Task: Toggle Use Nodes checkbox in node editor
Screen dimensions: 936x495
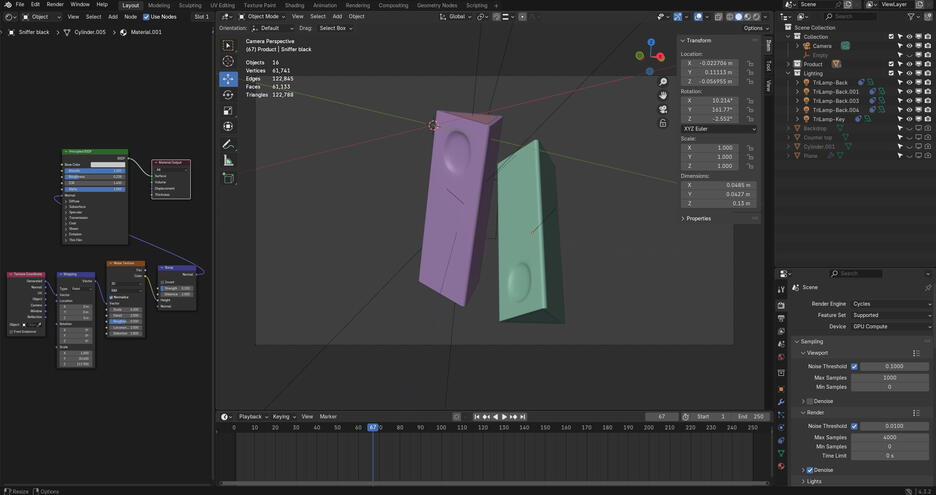Action: 146,17
